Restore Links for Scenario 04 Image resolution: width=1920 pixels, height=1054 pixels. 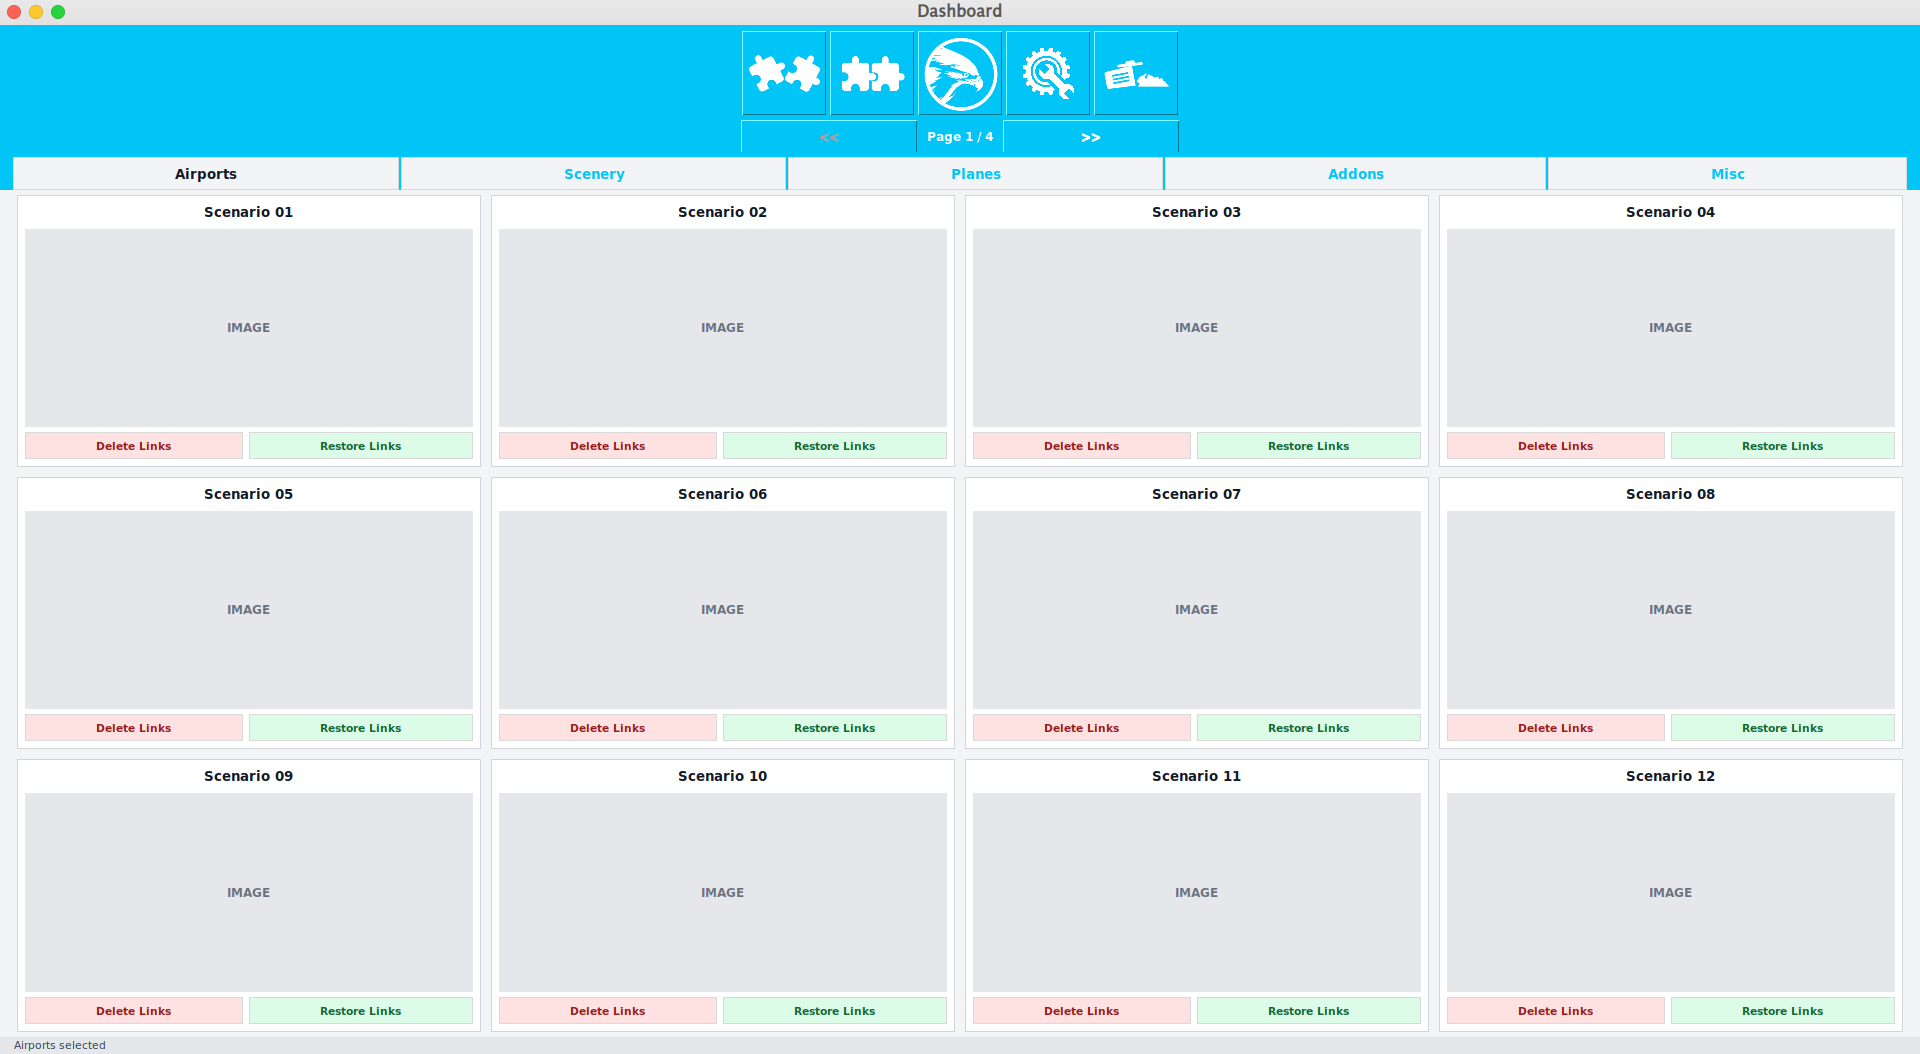[1783, 446]
